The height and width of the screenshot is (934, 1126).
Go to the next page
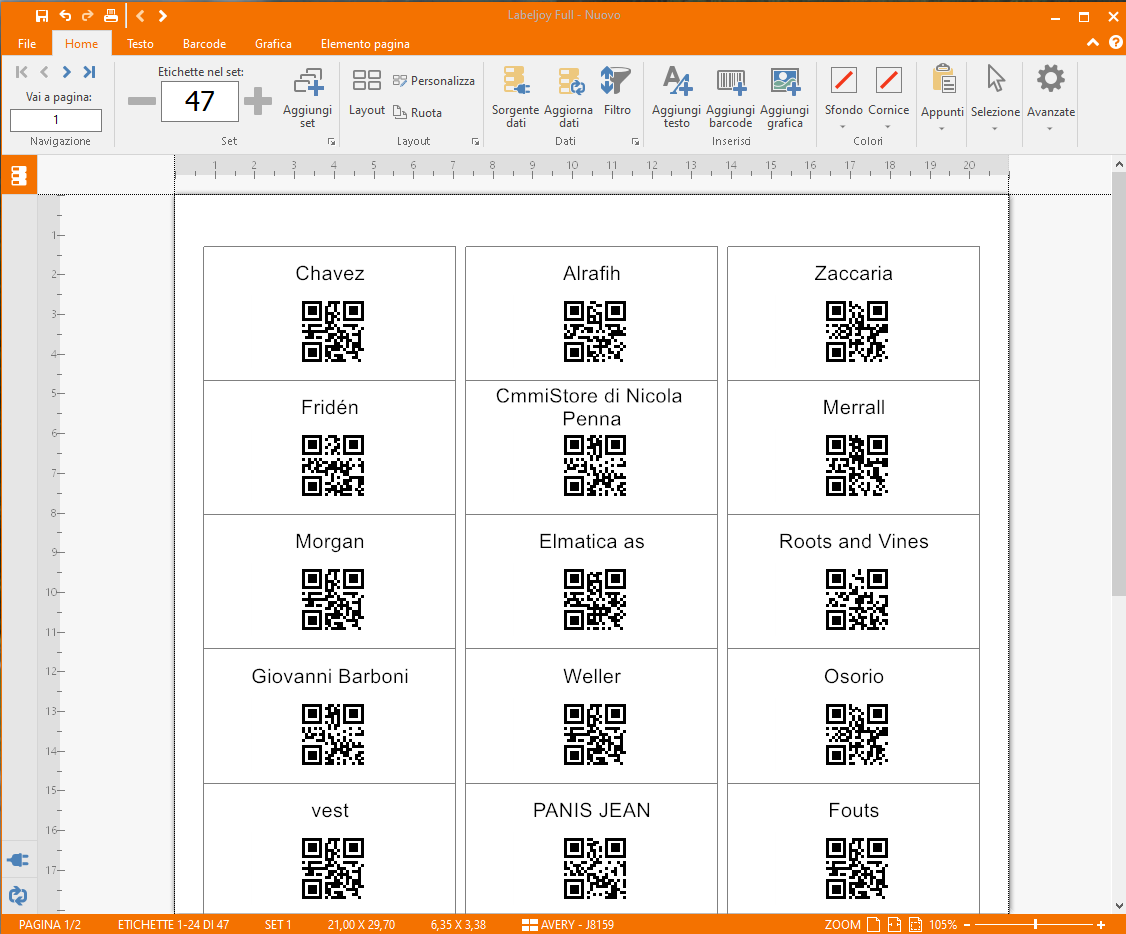[67, 72]
